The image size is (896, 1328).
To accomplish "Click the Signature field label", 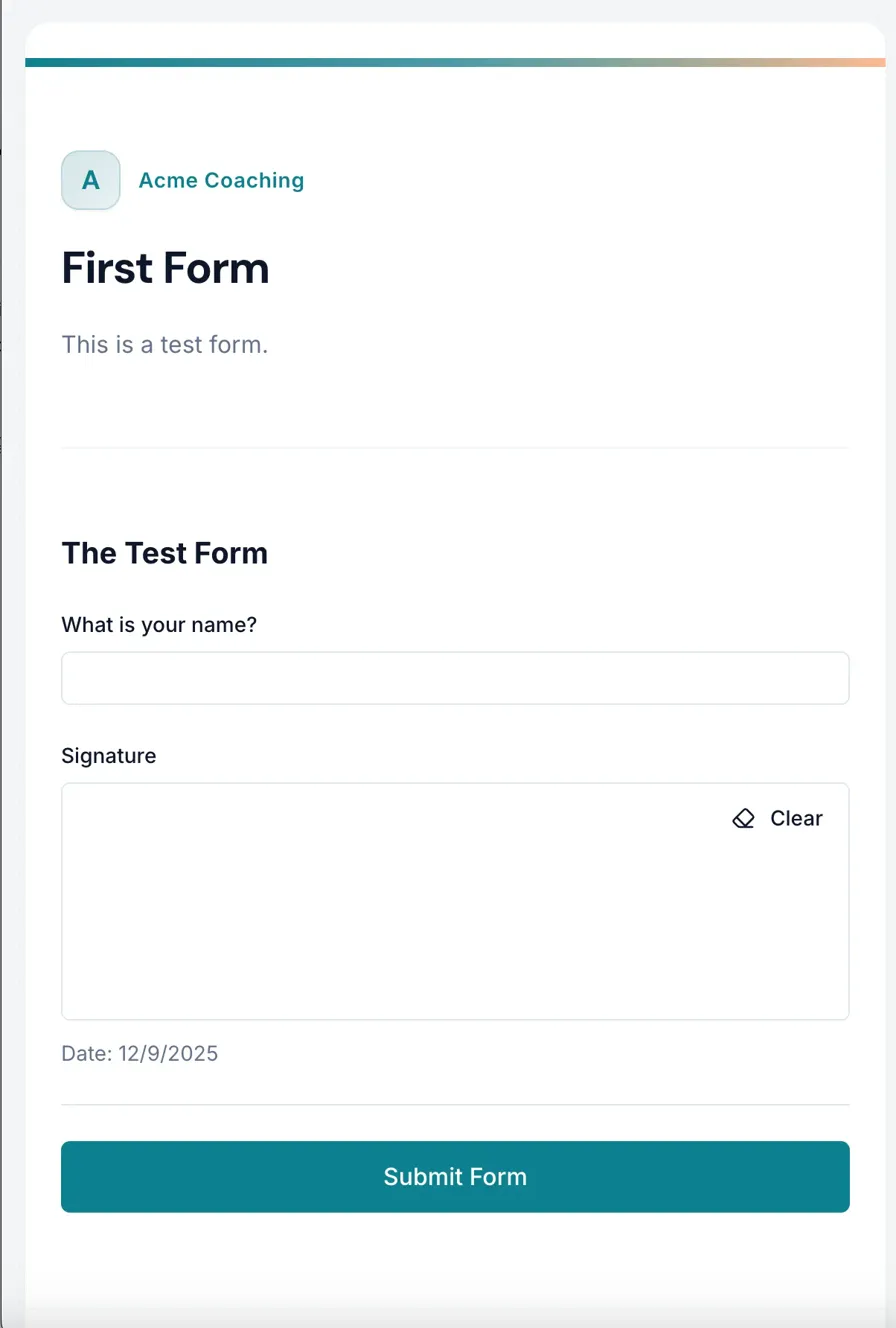I will [108, 755].
